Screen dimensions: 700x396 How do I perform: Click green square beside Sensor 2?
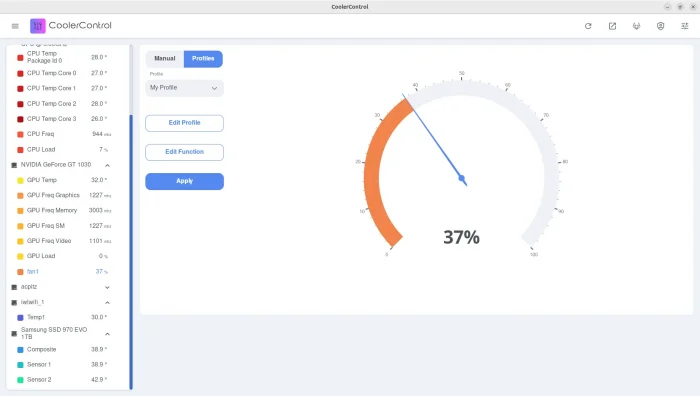20,380
